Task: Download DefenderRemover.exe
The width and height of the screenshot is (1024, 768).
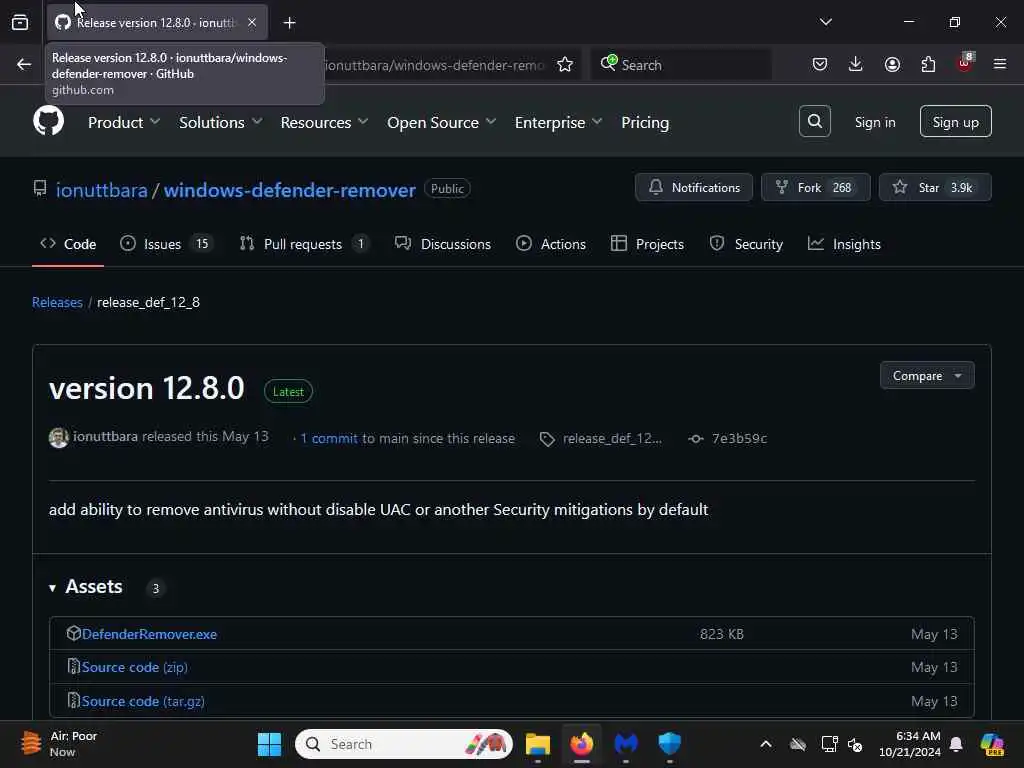Action: 150,634
